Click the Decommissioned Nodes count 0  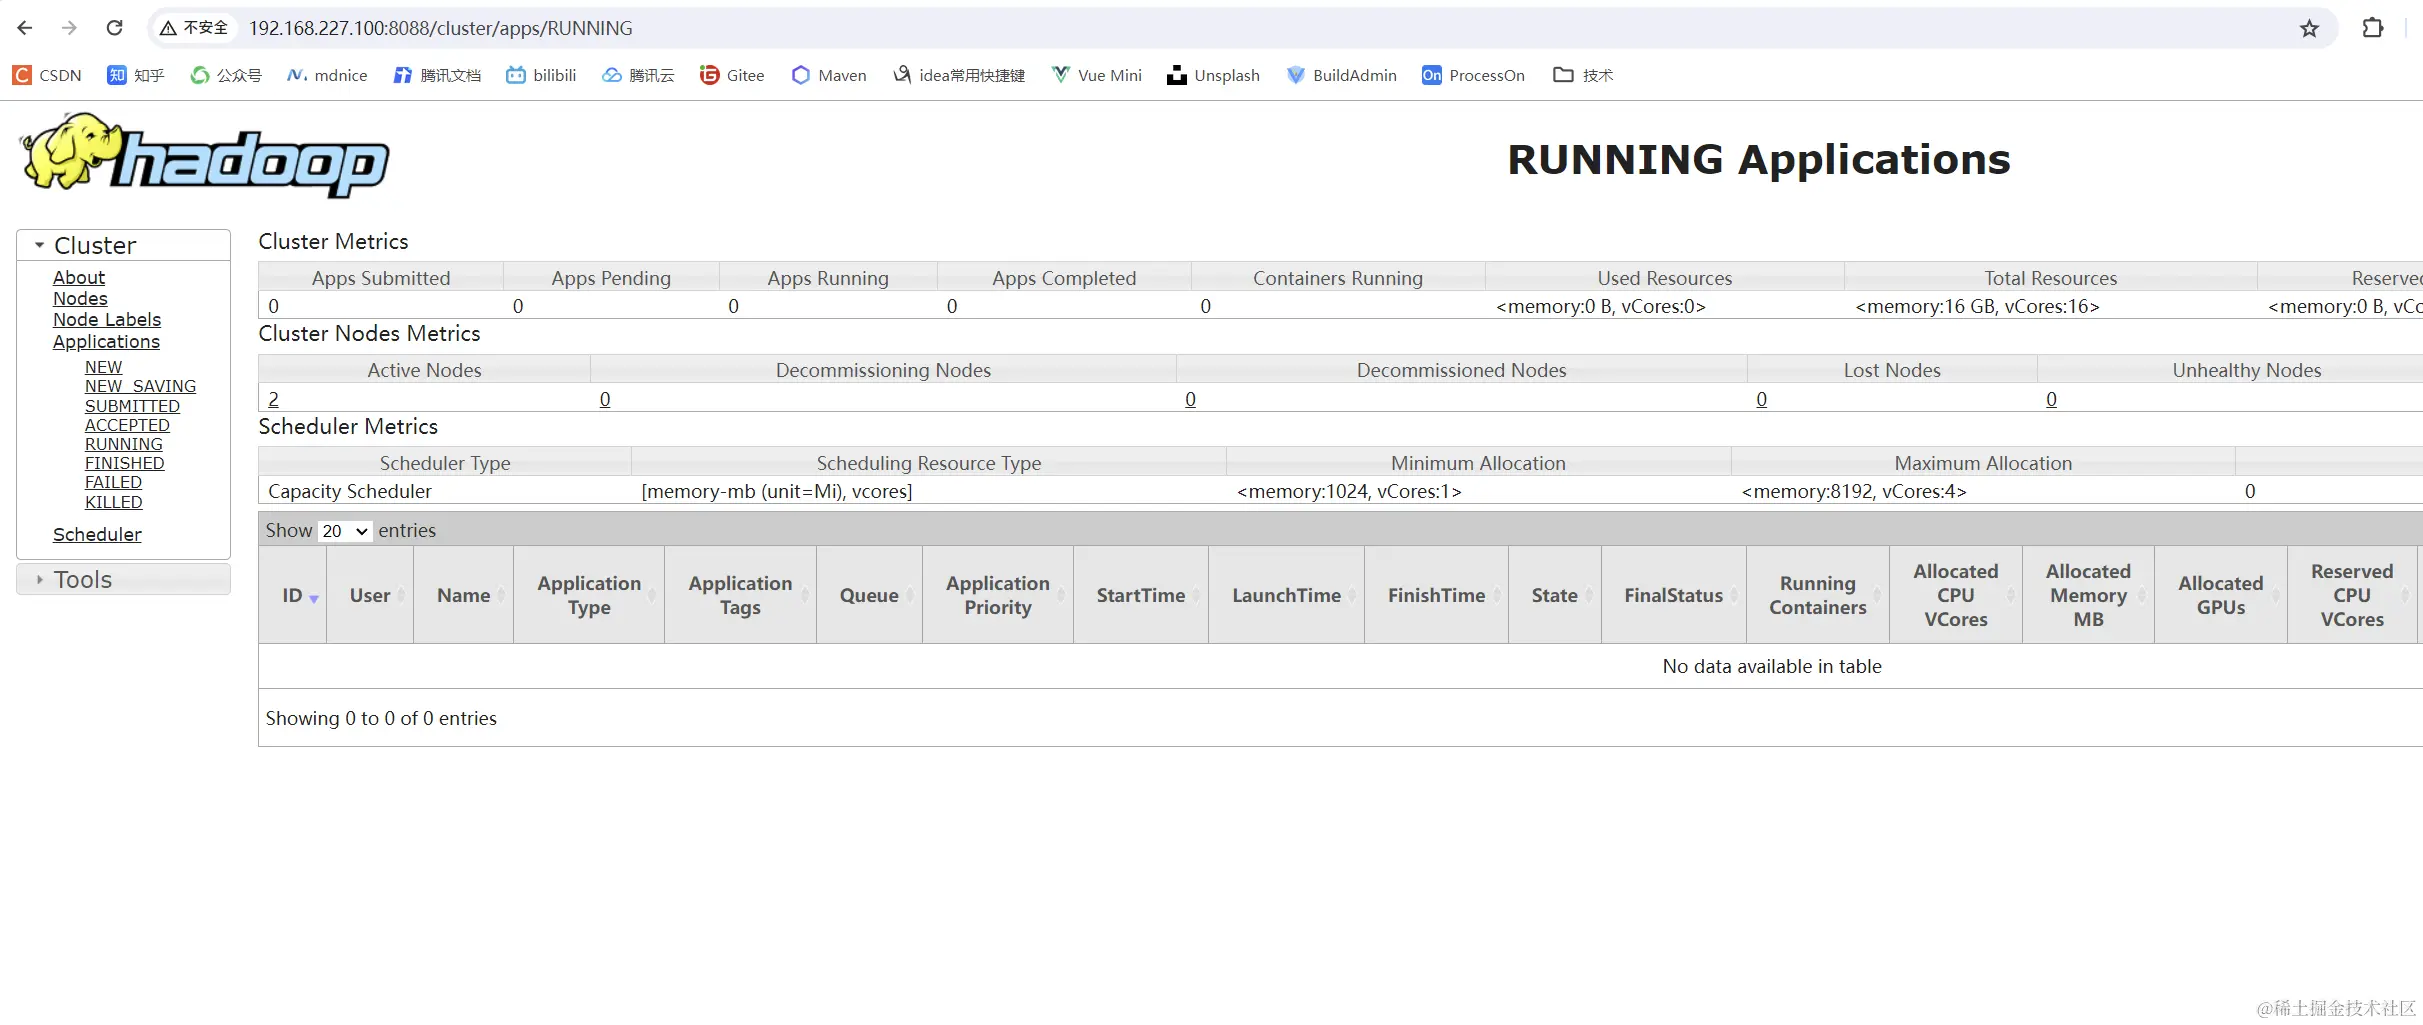pos(1190,399)
